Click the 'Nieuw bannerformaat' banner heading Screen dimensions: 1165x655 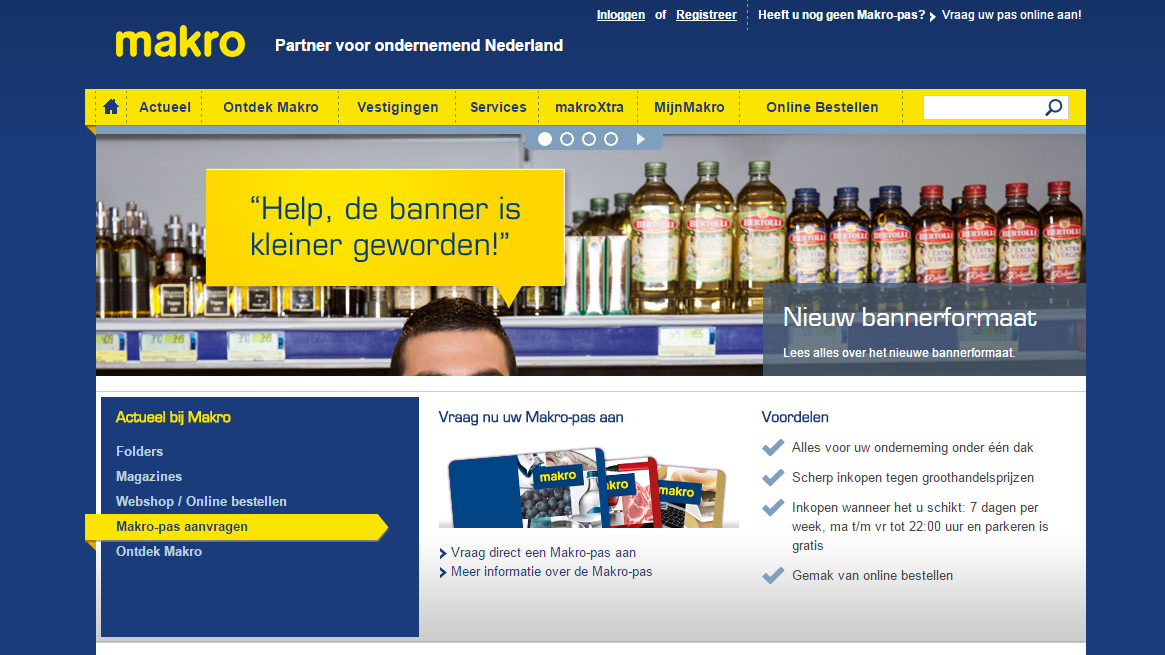pos(909,318)
